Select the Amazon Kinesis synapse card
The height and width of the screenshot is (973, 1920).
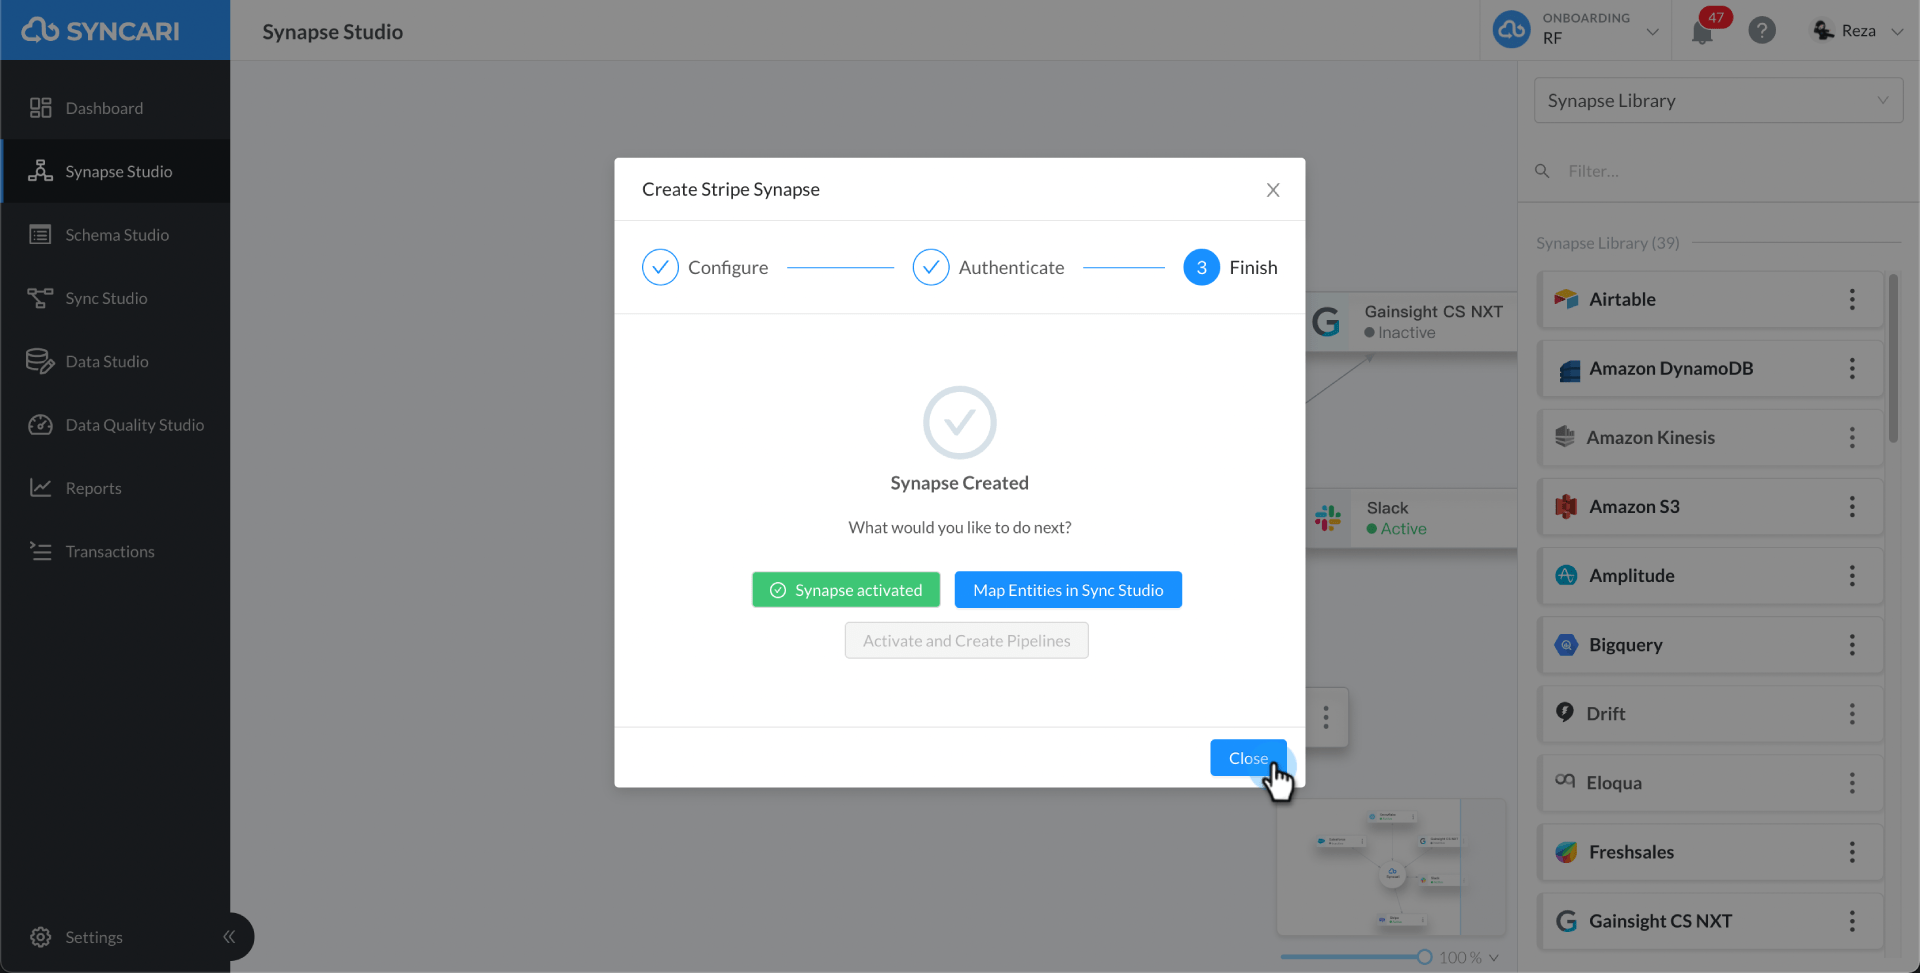point(1710,437)
